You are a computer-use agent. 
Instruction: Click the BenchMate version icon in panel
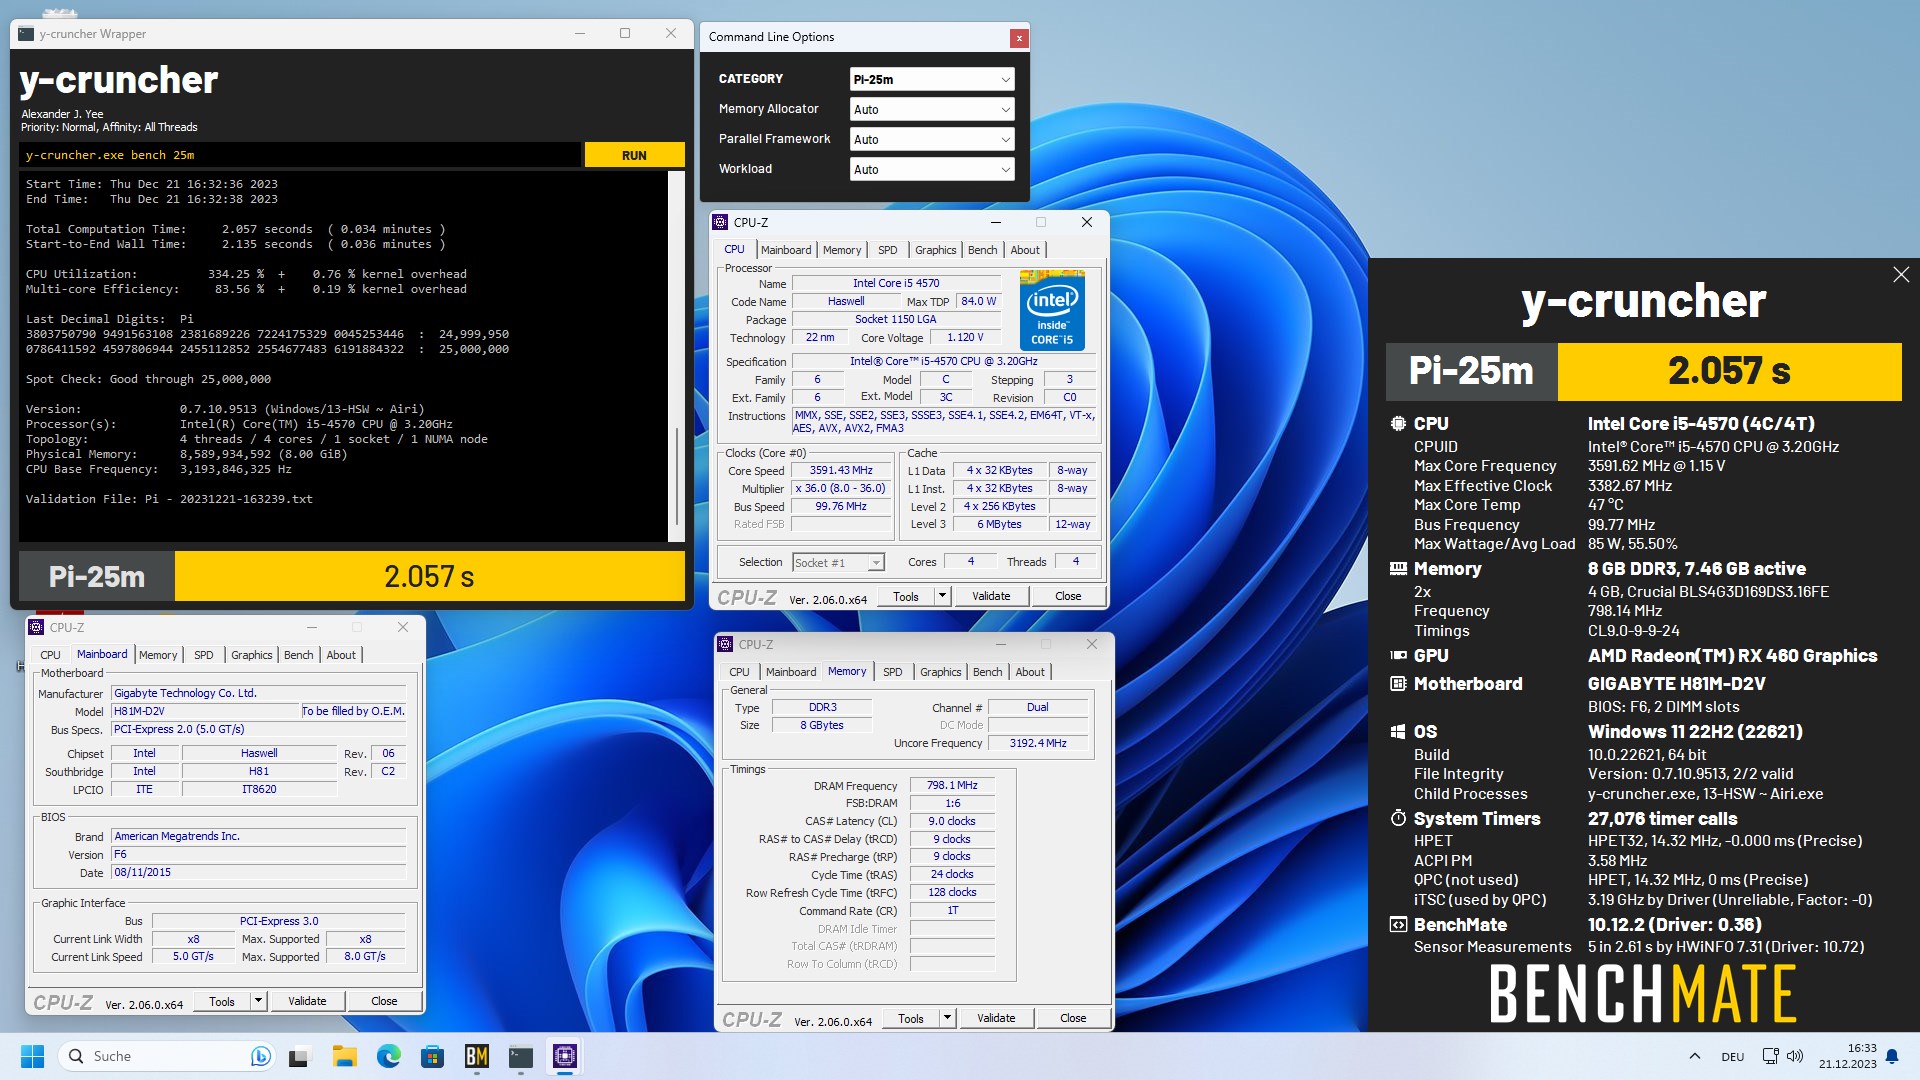click(x=1398, y=925)
